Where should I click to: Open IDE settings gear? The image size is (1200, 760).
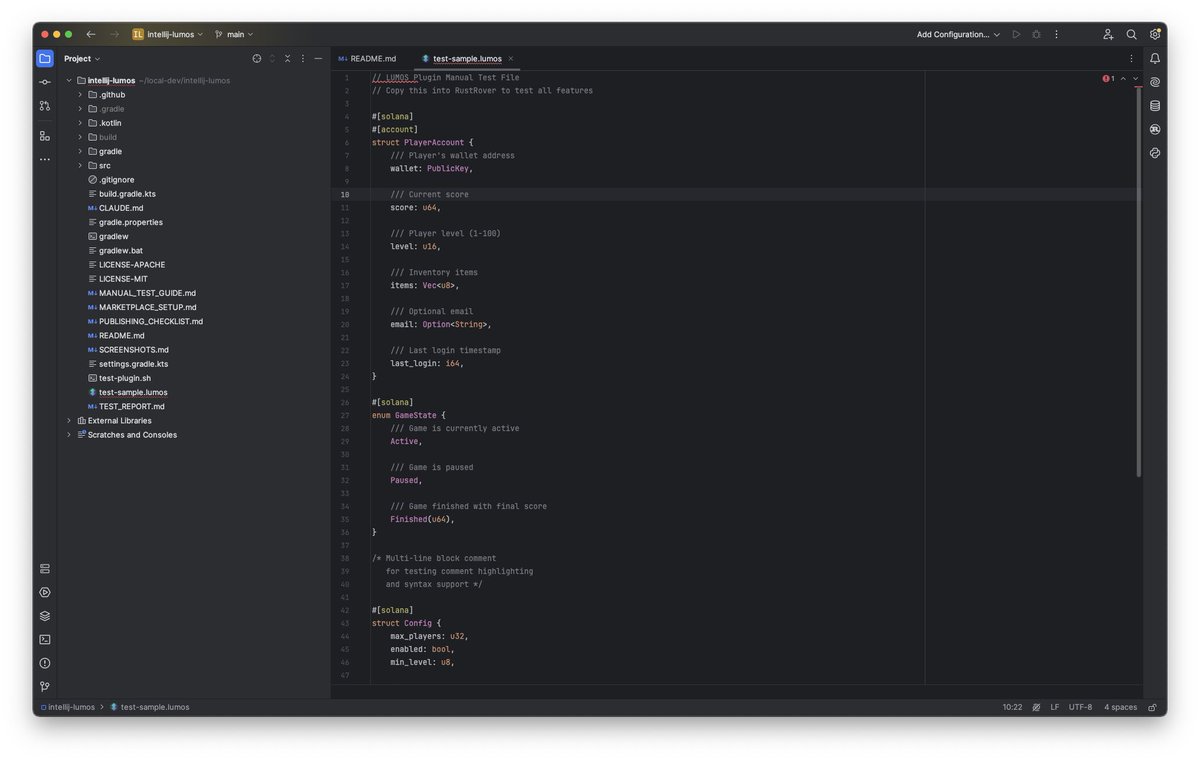click(x=1155, y=34)
